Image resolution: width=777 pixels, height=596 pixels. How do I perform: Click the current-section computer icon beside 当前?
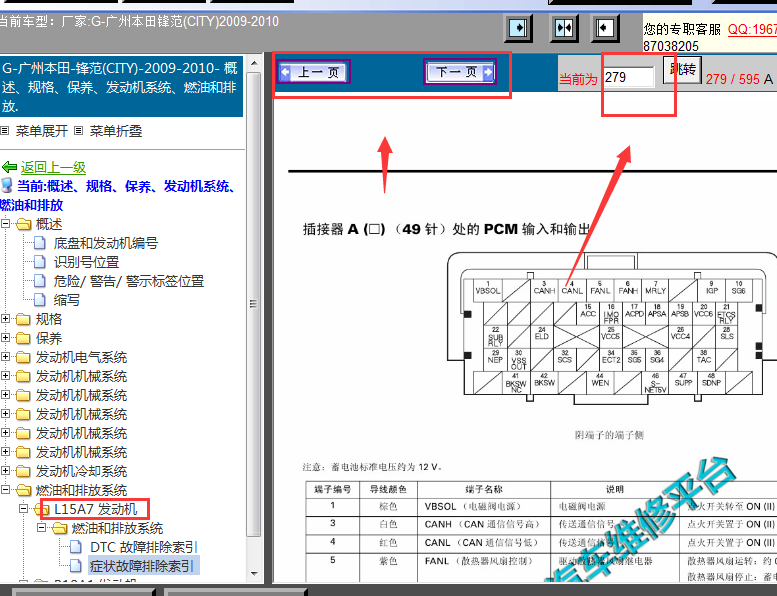(6, 186)
